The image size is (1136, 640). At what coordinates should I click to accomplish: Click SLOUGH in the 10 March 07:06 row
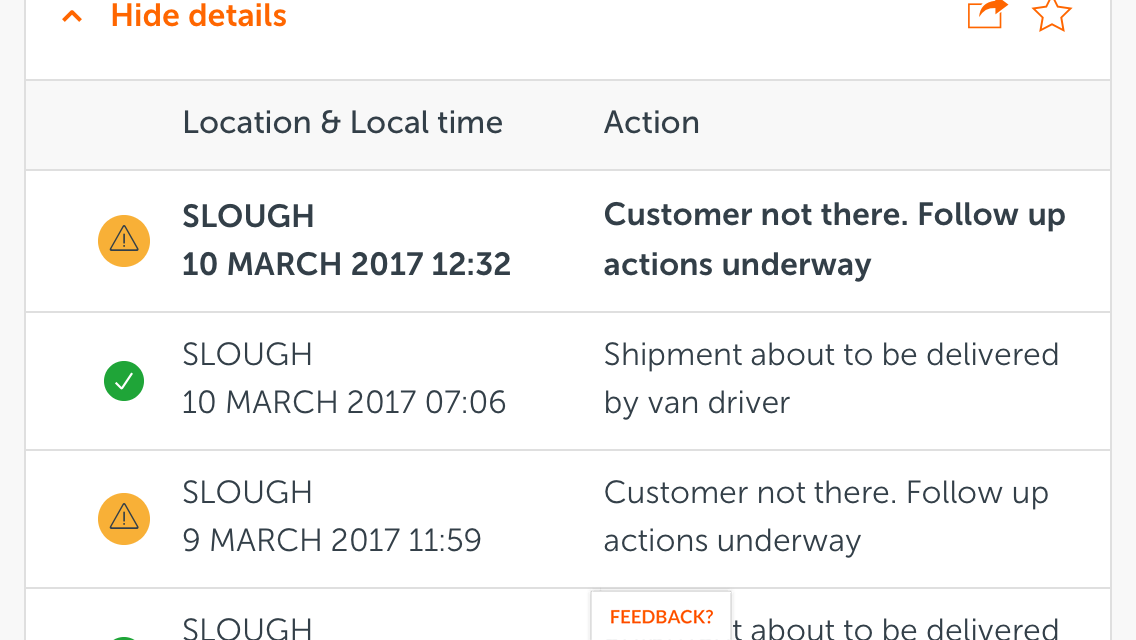pyautogui.click(x=247, y=354)
